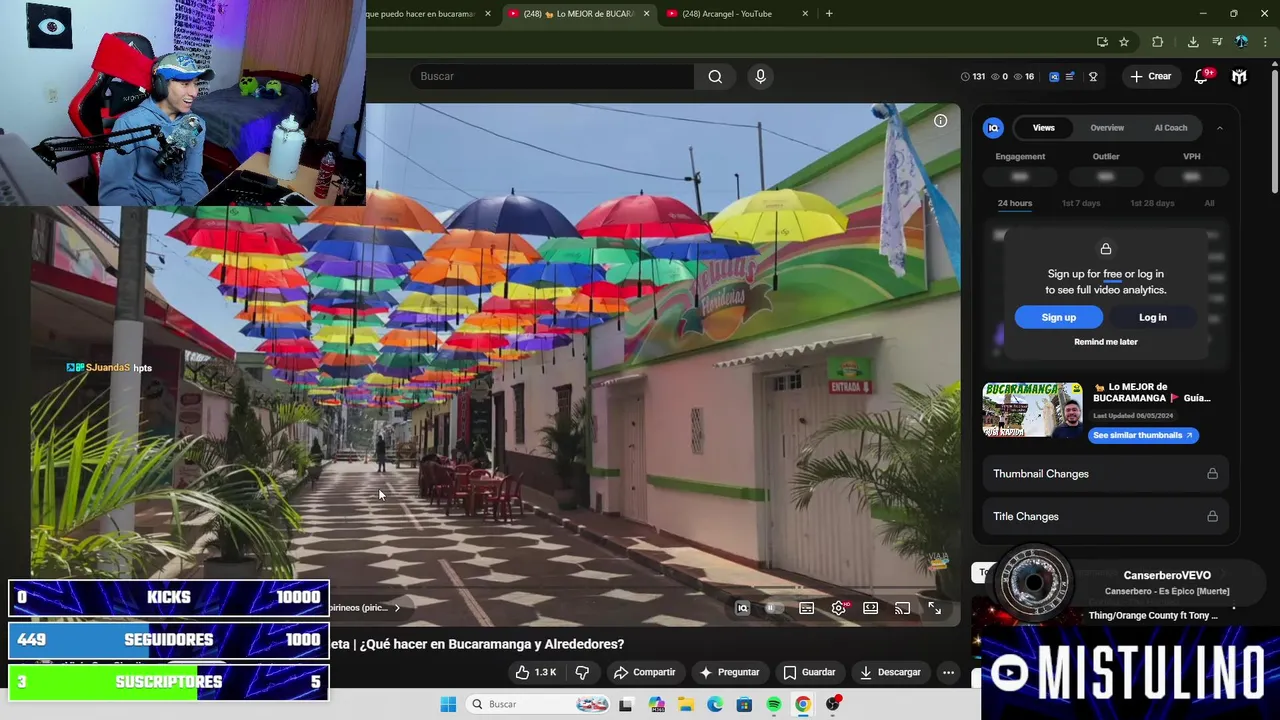Open the video info card icon
This screenshot has width=1280, height=720.
940,120
